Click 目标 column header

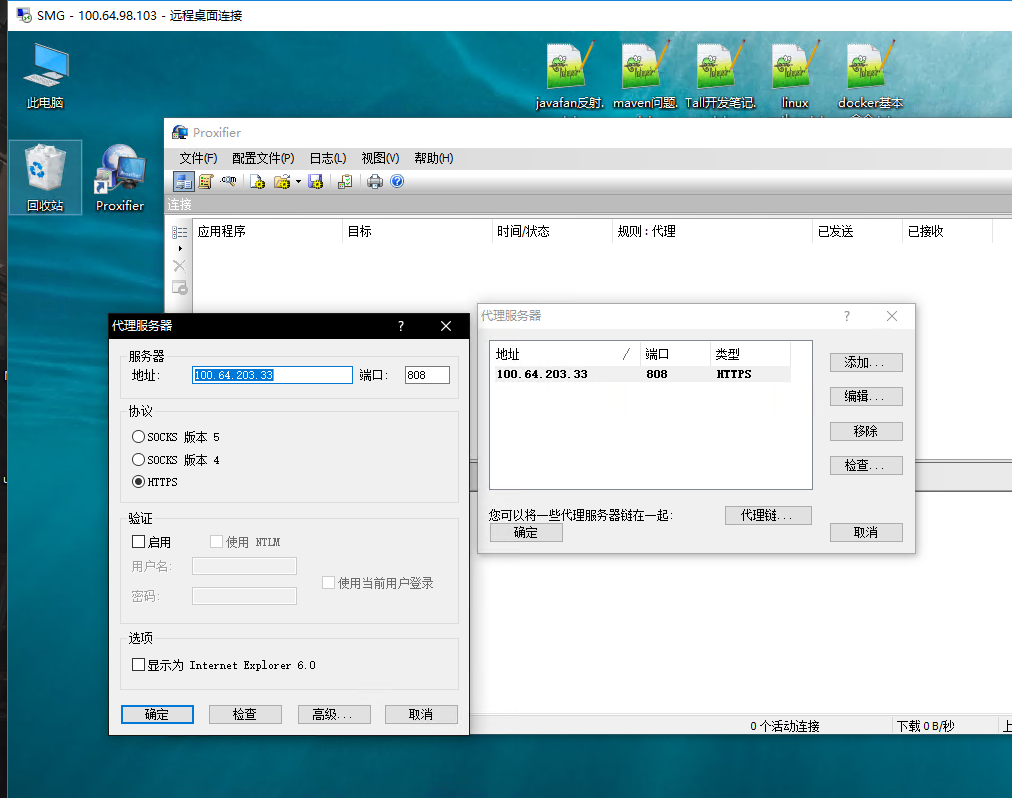(417, 231)
